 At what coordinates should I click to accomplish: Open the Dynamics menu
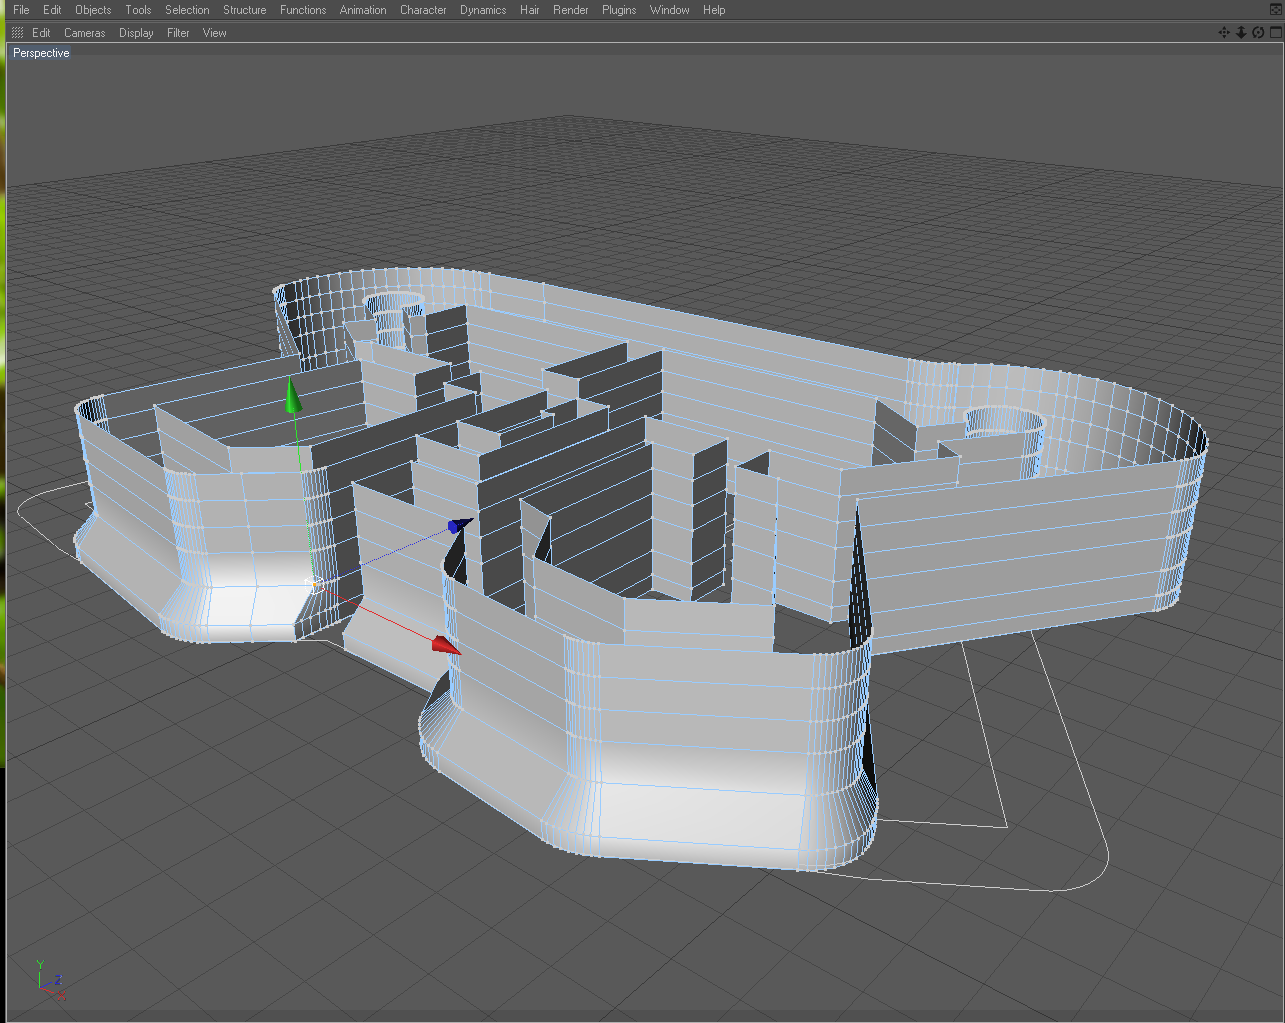coord(483,10)
